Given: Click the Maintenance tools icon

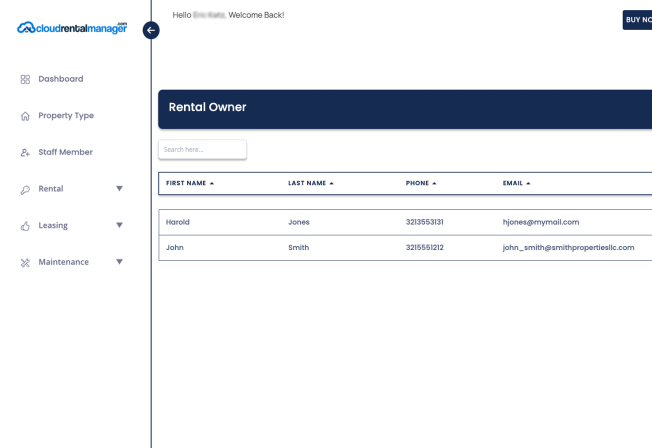Looking at the screenshot, I should click(25, 263).
